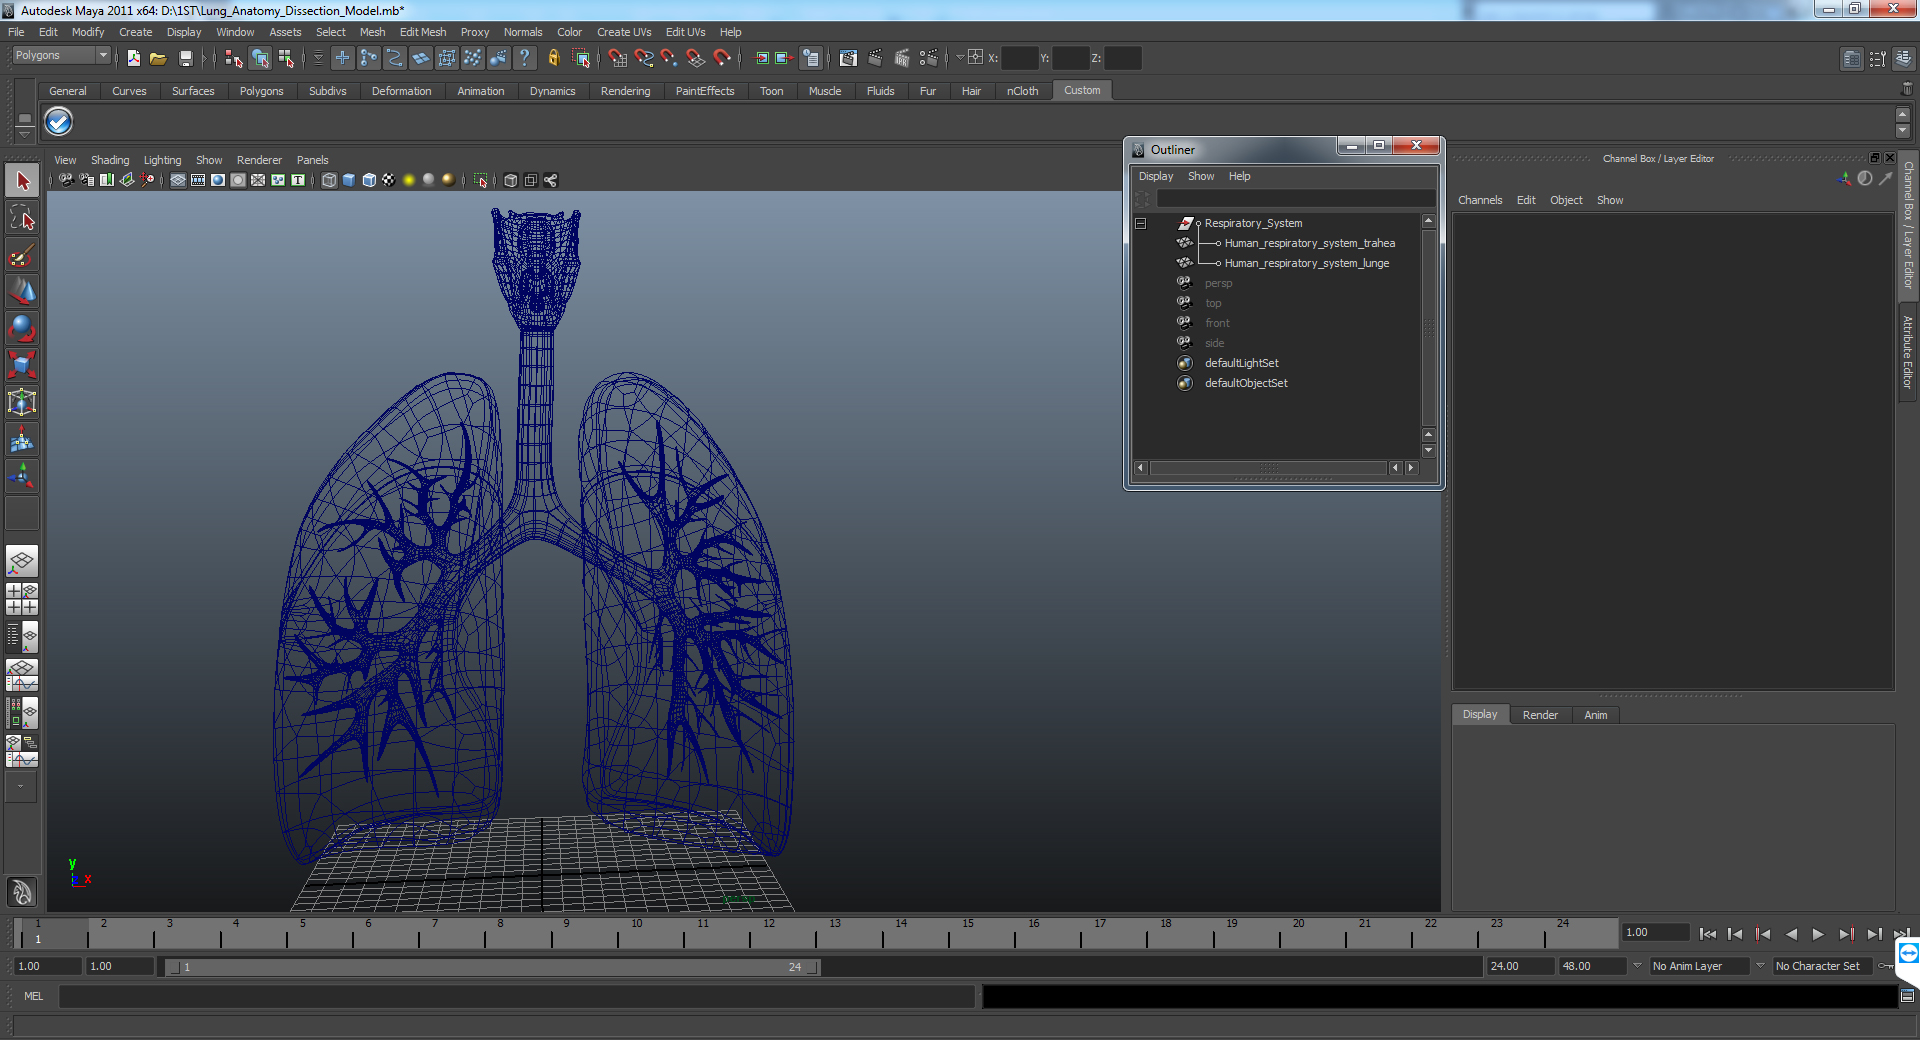Open the viewport Shading menu
Screen dimensions: 1920x1040
tap(110, 160)
